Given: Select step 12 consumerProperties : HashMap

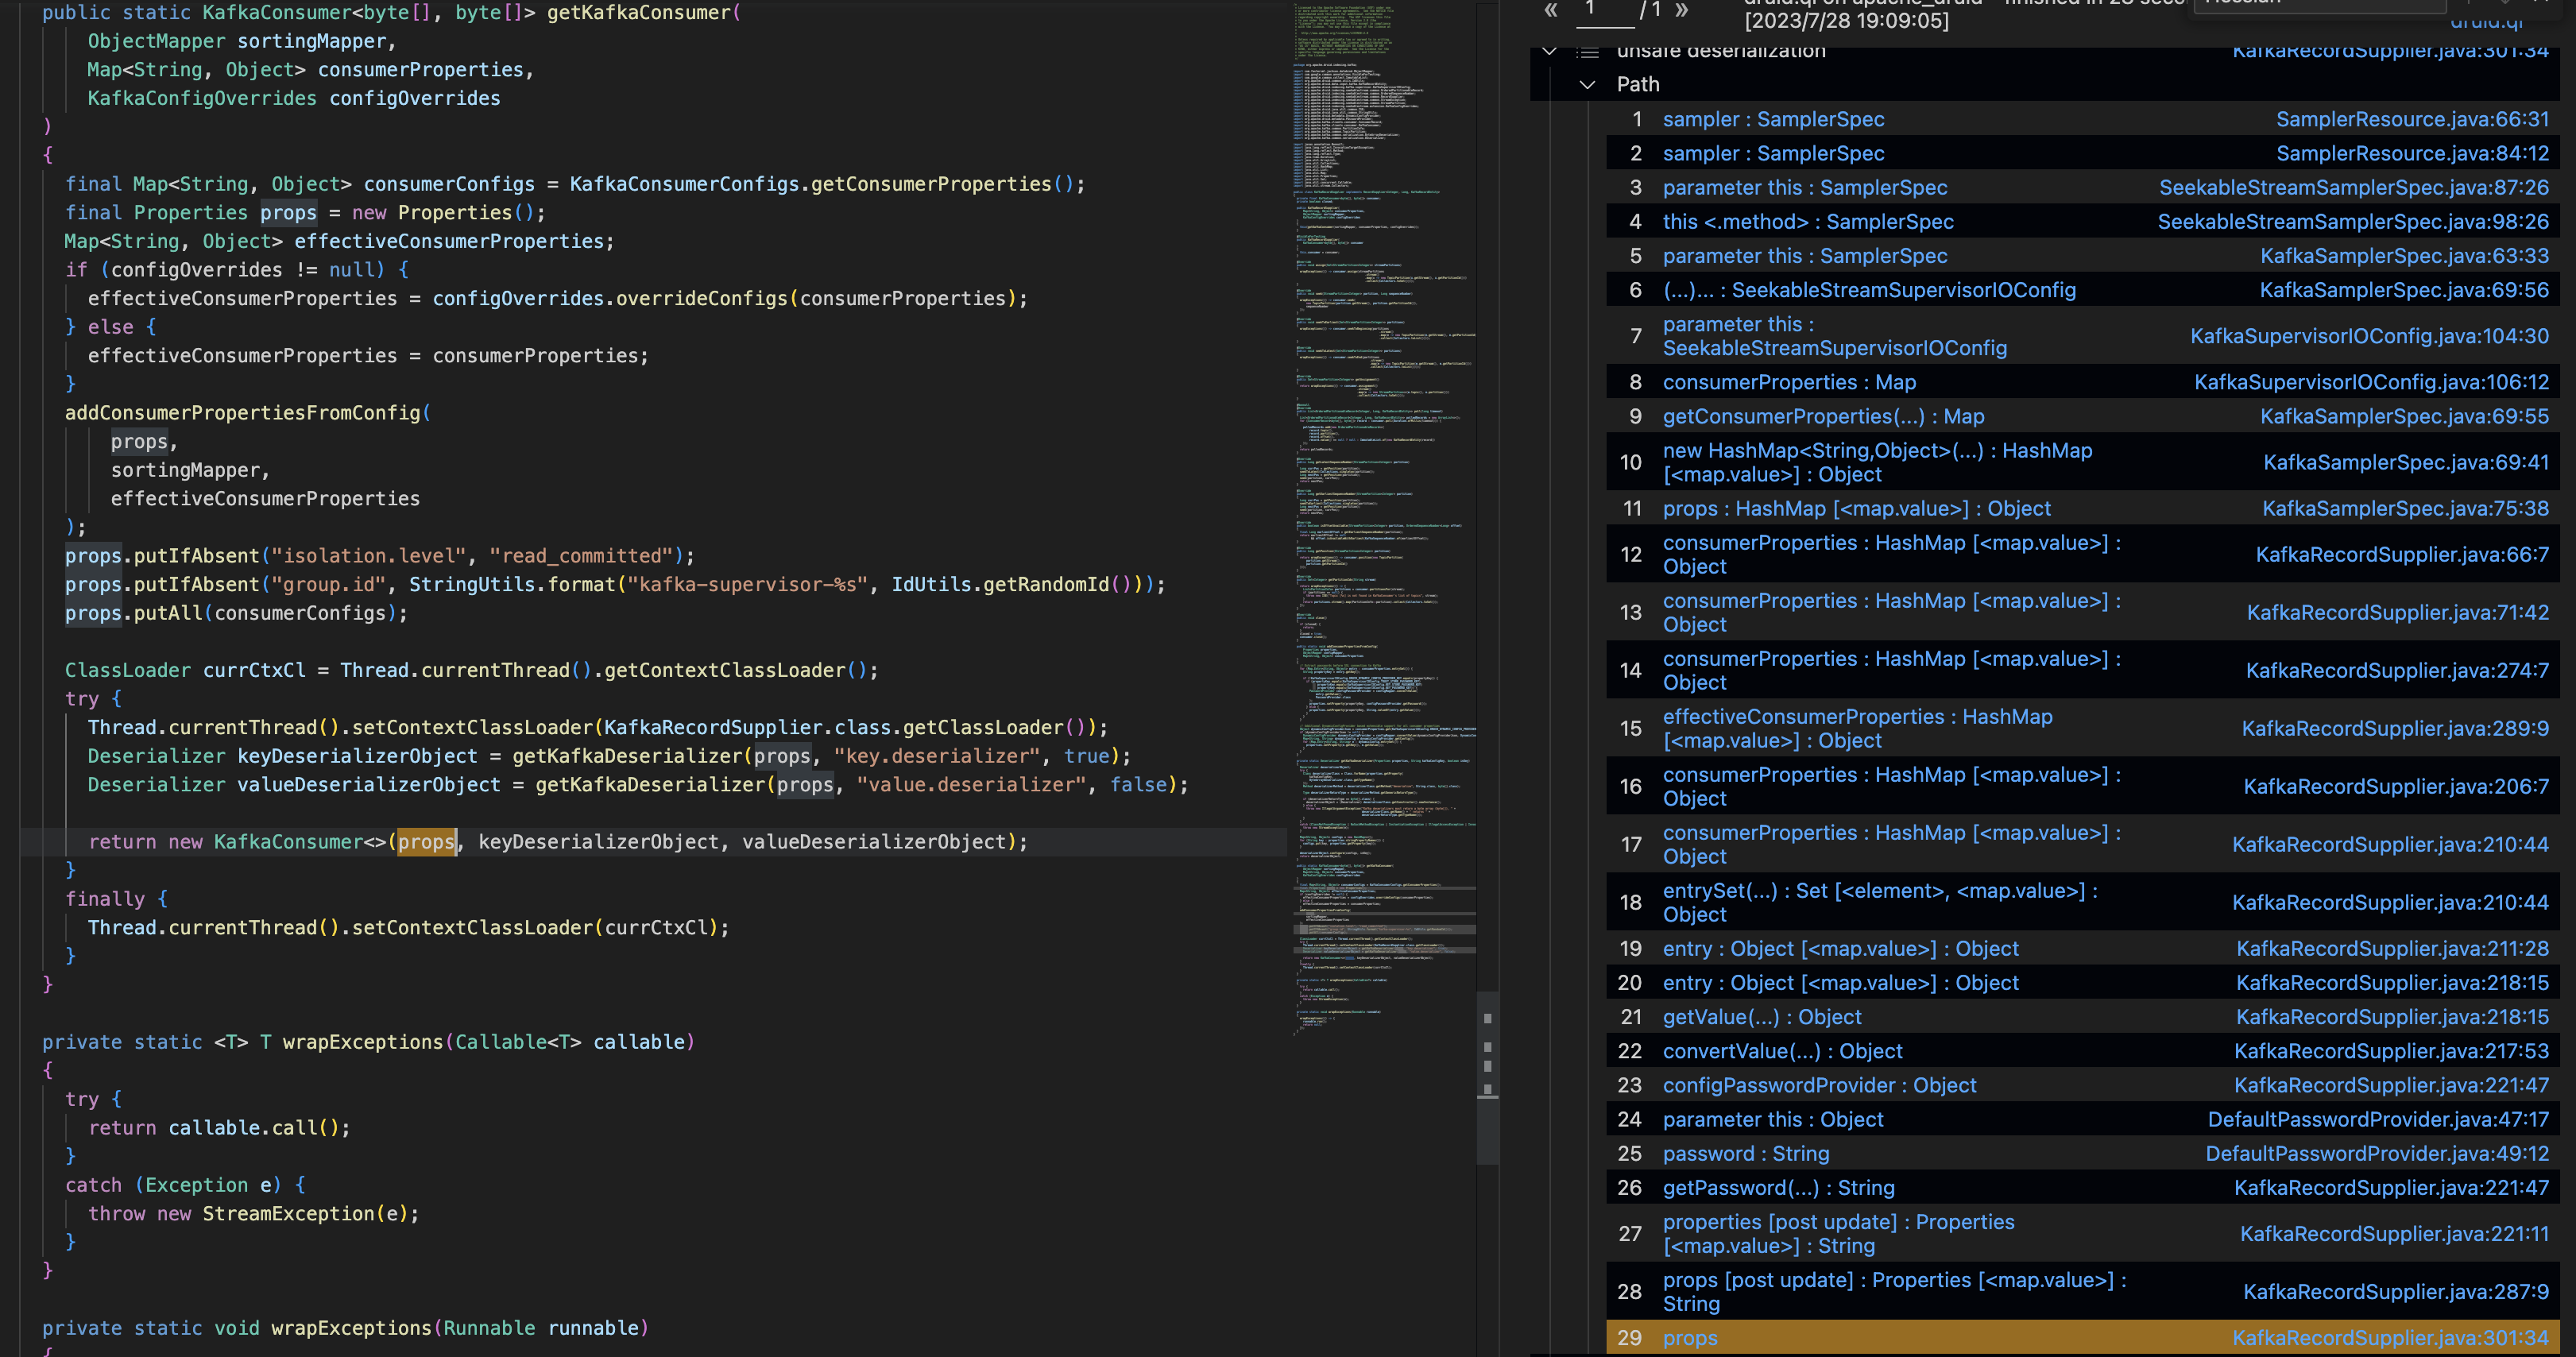Looking at the screenshot, I should 1892,554.
